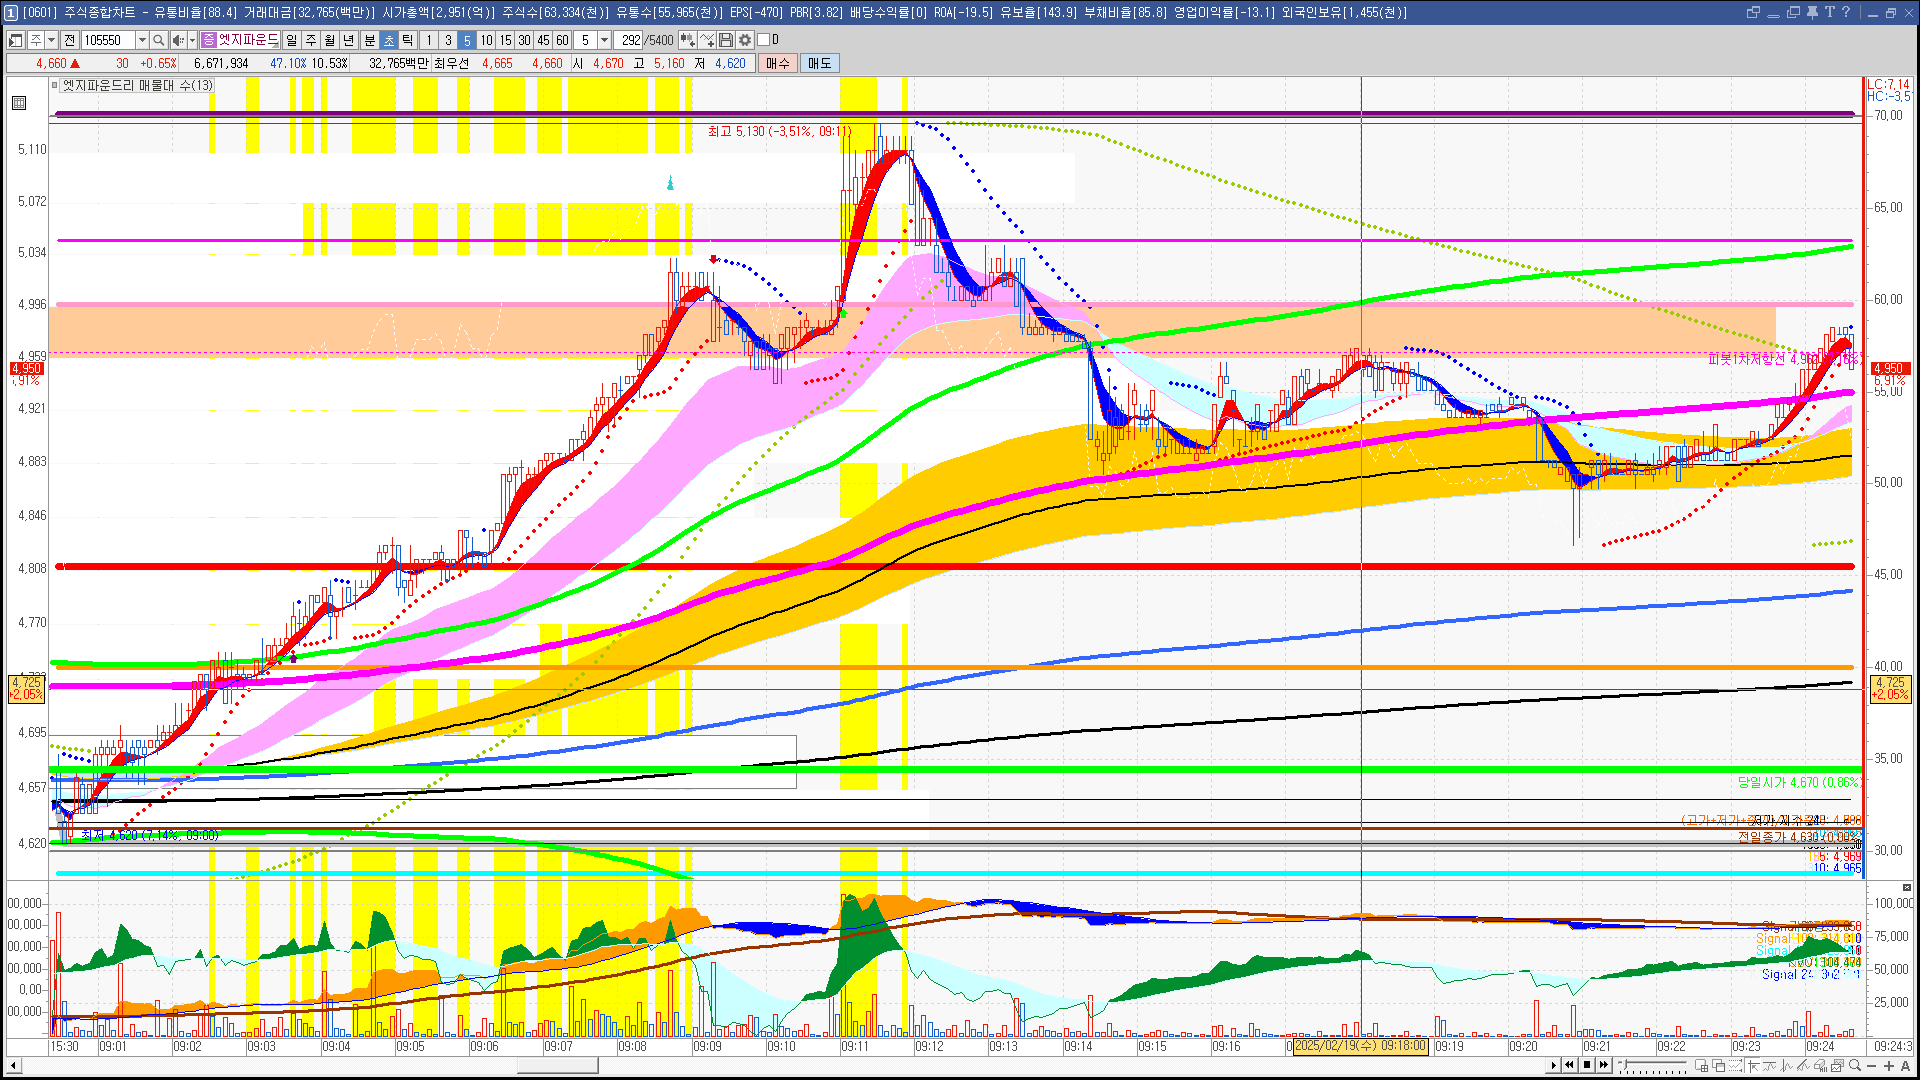Open the stock code 105550 dropdown
Screen dimensions: 1920x1080
point(142,40)
